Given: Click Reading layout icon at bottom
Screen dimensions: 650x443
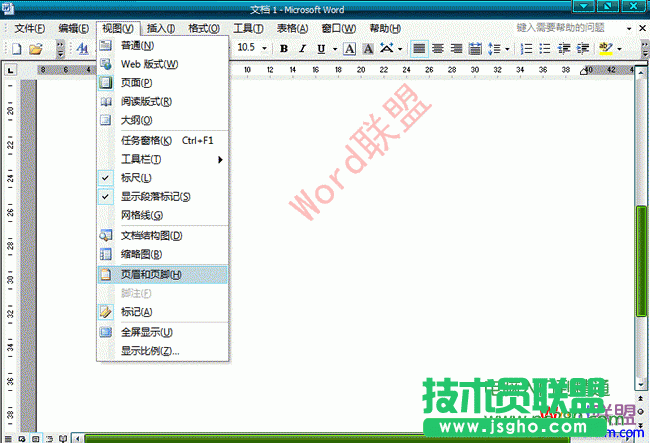Looking at the screenshot, I should click(63, 438).
